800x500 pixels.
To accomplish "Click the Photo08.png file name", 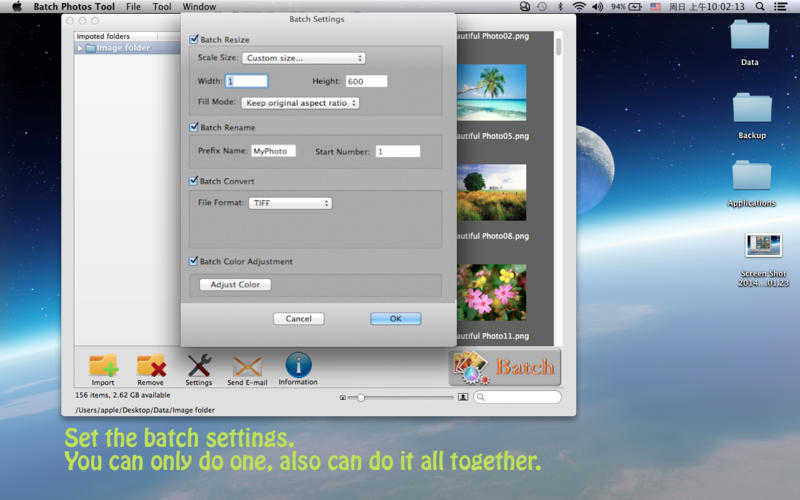I will tap(493, 236).
